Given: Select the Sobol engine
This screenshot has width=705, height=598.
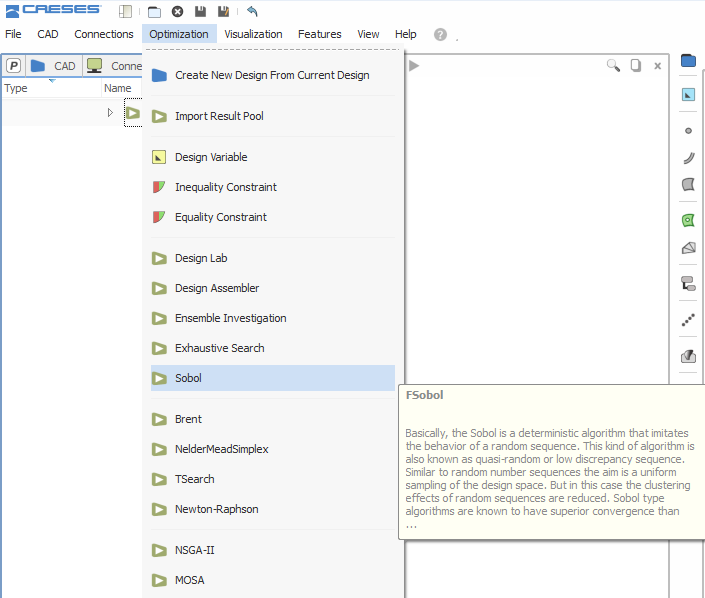Looking at the screenshot, I should [x=273, y=378].
